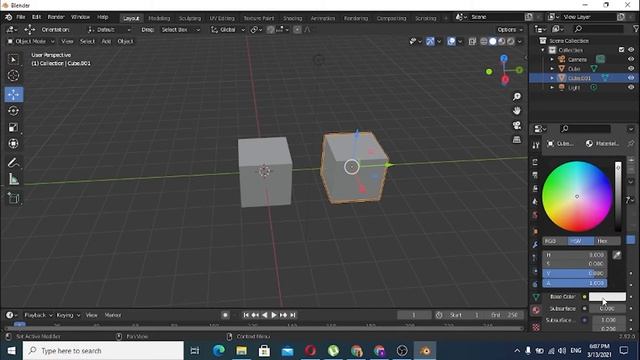The image size is (640, 360).
Task: Open the Tool properties tab icon
Action: tap(536, 145)
